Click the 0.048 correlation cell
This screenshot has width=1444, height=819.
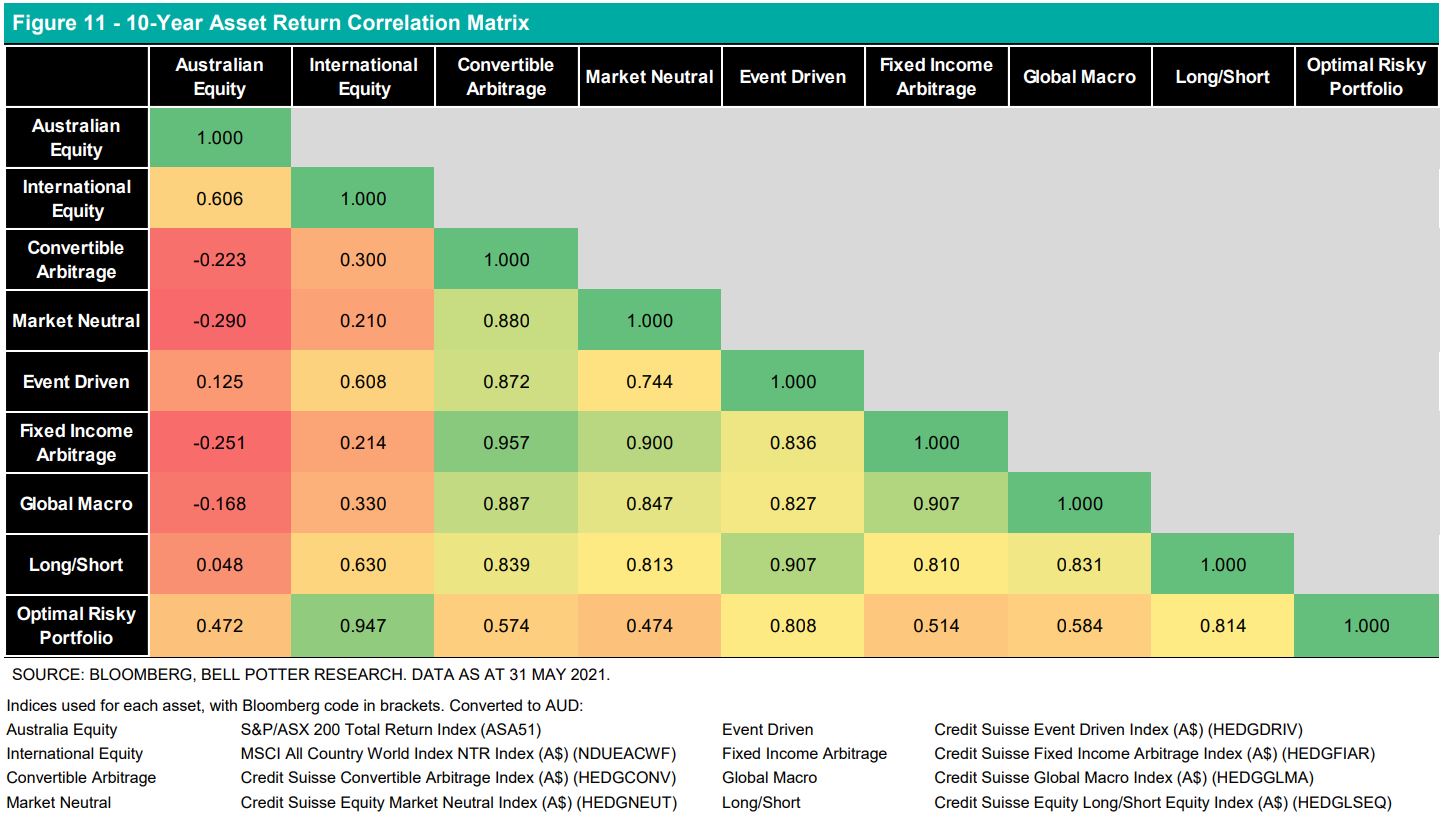tap(219, 565)
